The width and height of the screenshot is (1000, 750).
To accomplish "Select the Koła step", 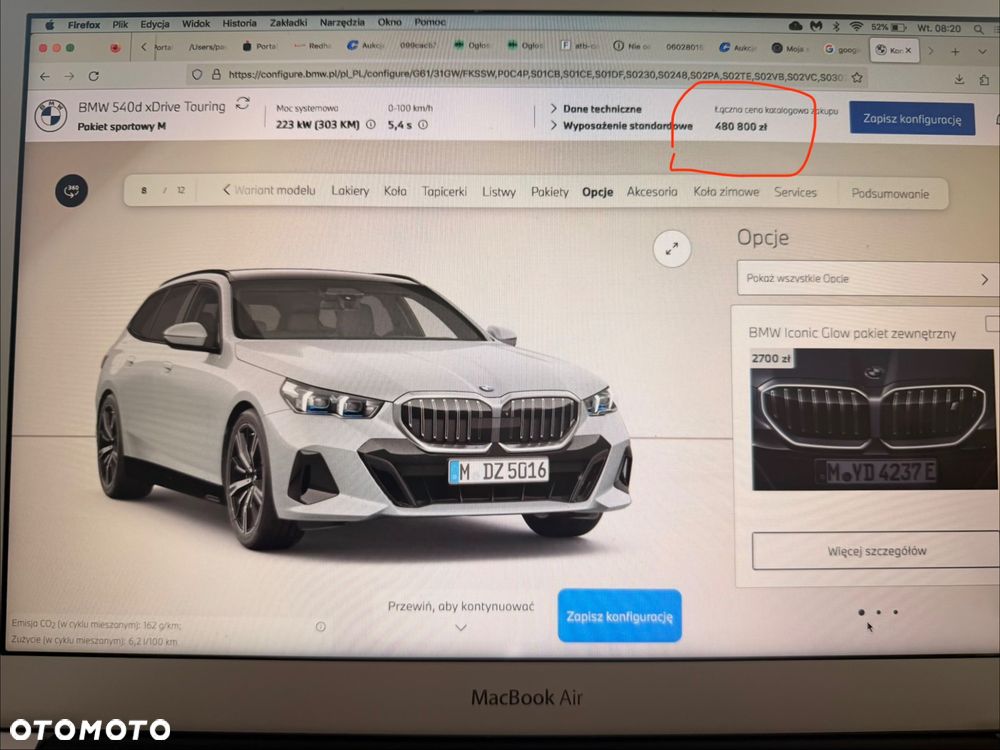I will (395, 191).
